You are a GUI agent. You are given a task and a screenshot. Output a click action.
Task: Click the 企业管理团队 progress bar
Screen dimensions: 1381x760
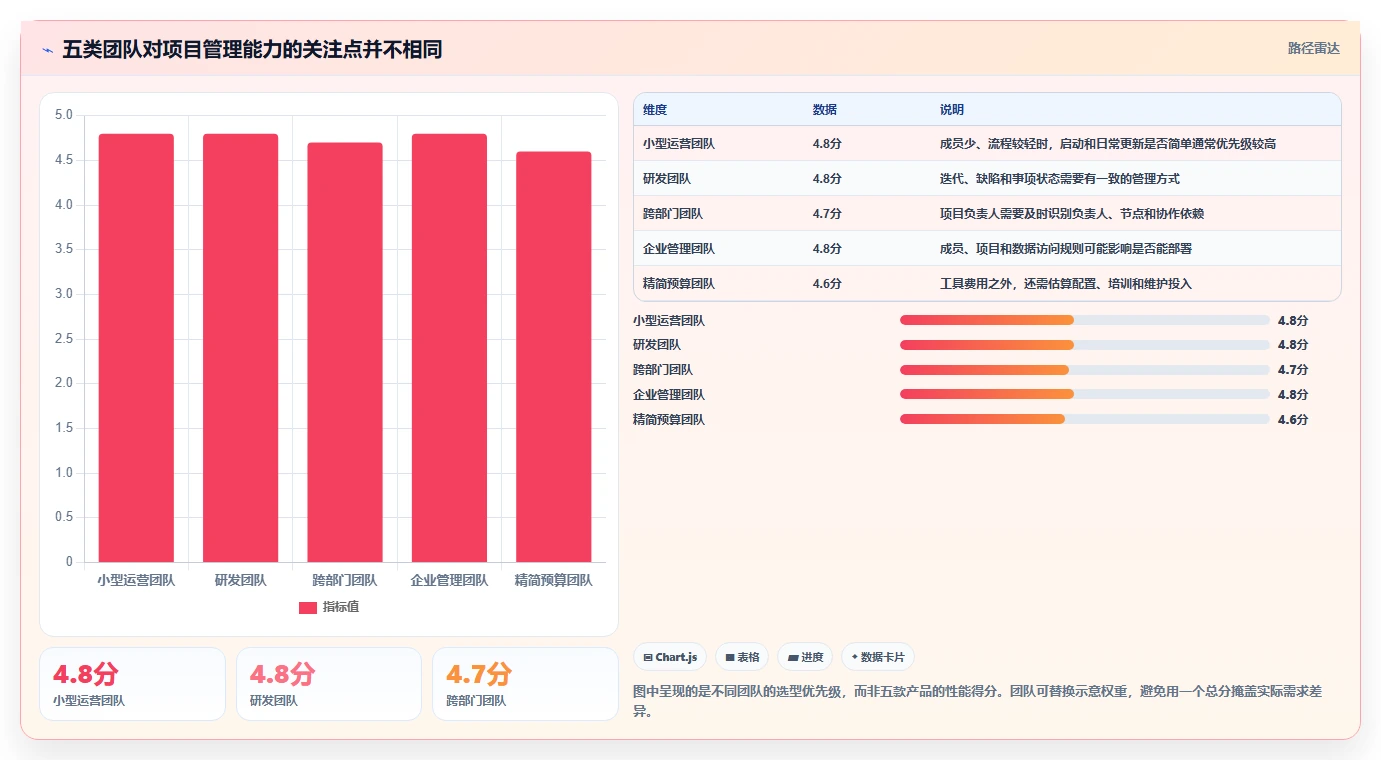1085,394
